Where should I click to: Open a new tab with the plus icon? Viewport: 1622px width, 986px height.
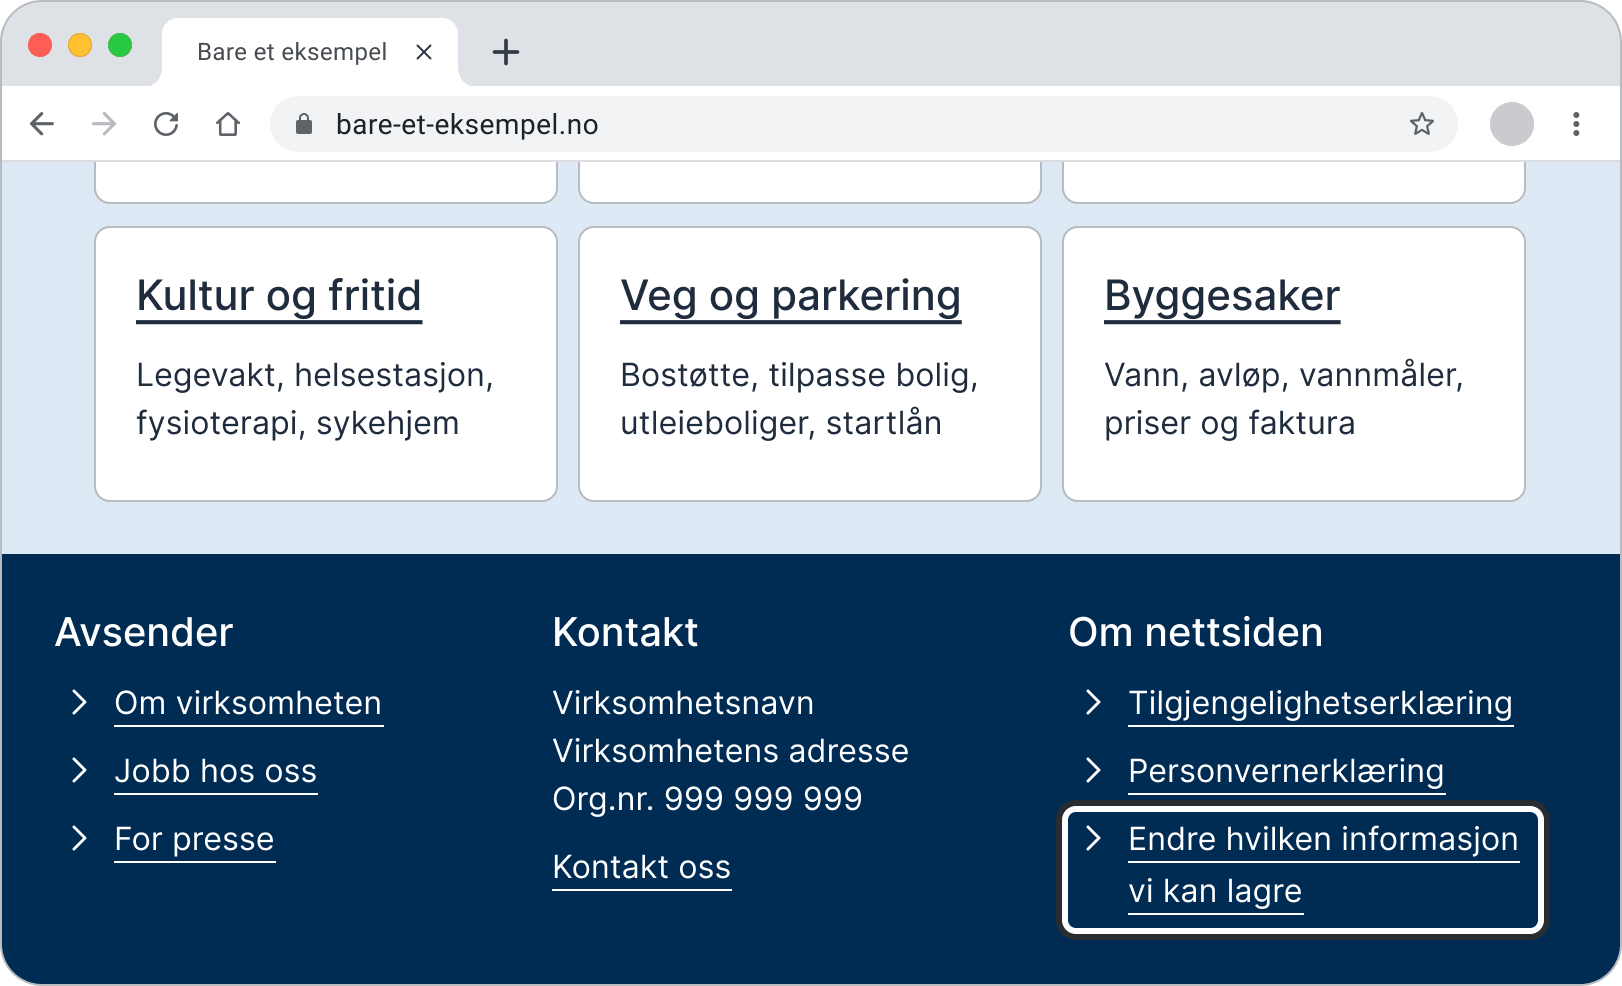click(x=506, y=52)
